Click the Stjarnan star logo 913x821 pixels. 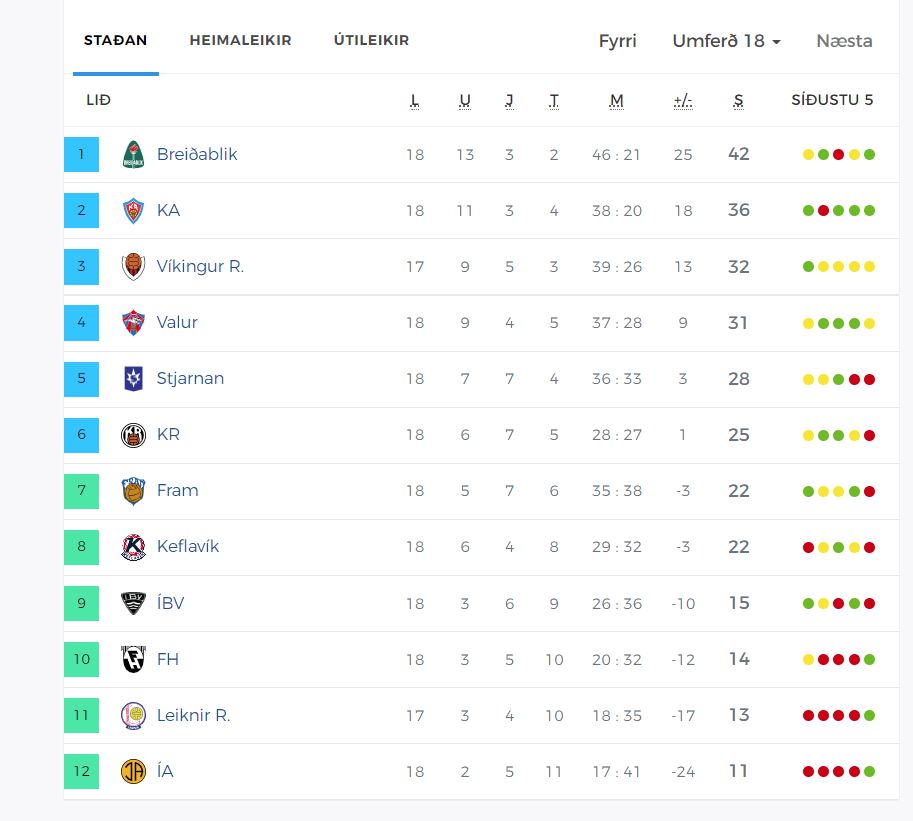[133, 379]
